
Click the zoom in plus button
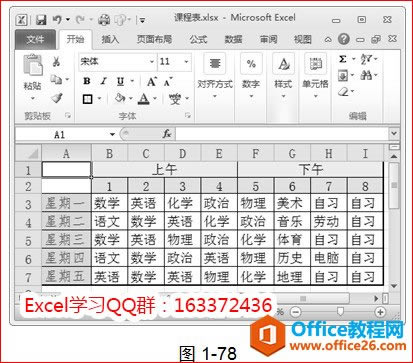[x=380, y=312]
